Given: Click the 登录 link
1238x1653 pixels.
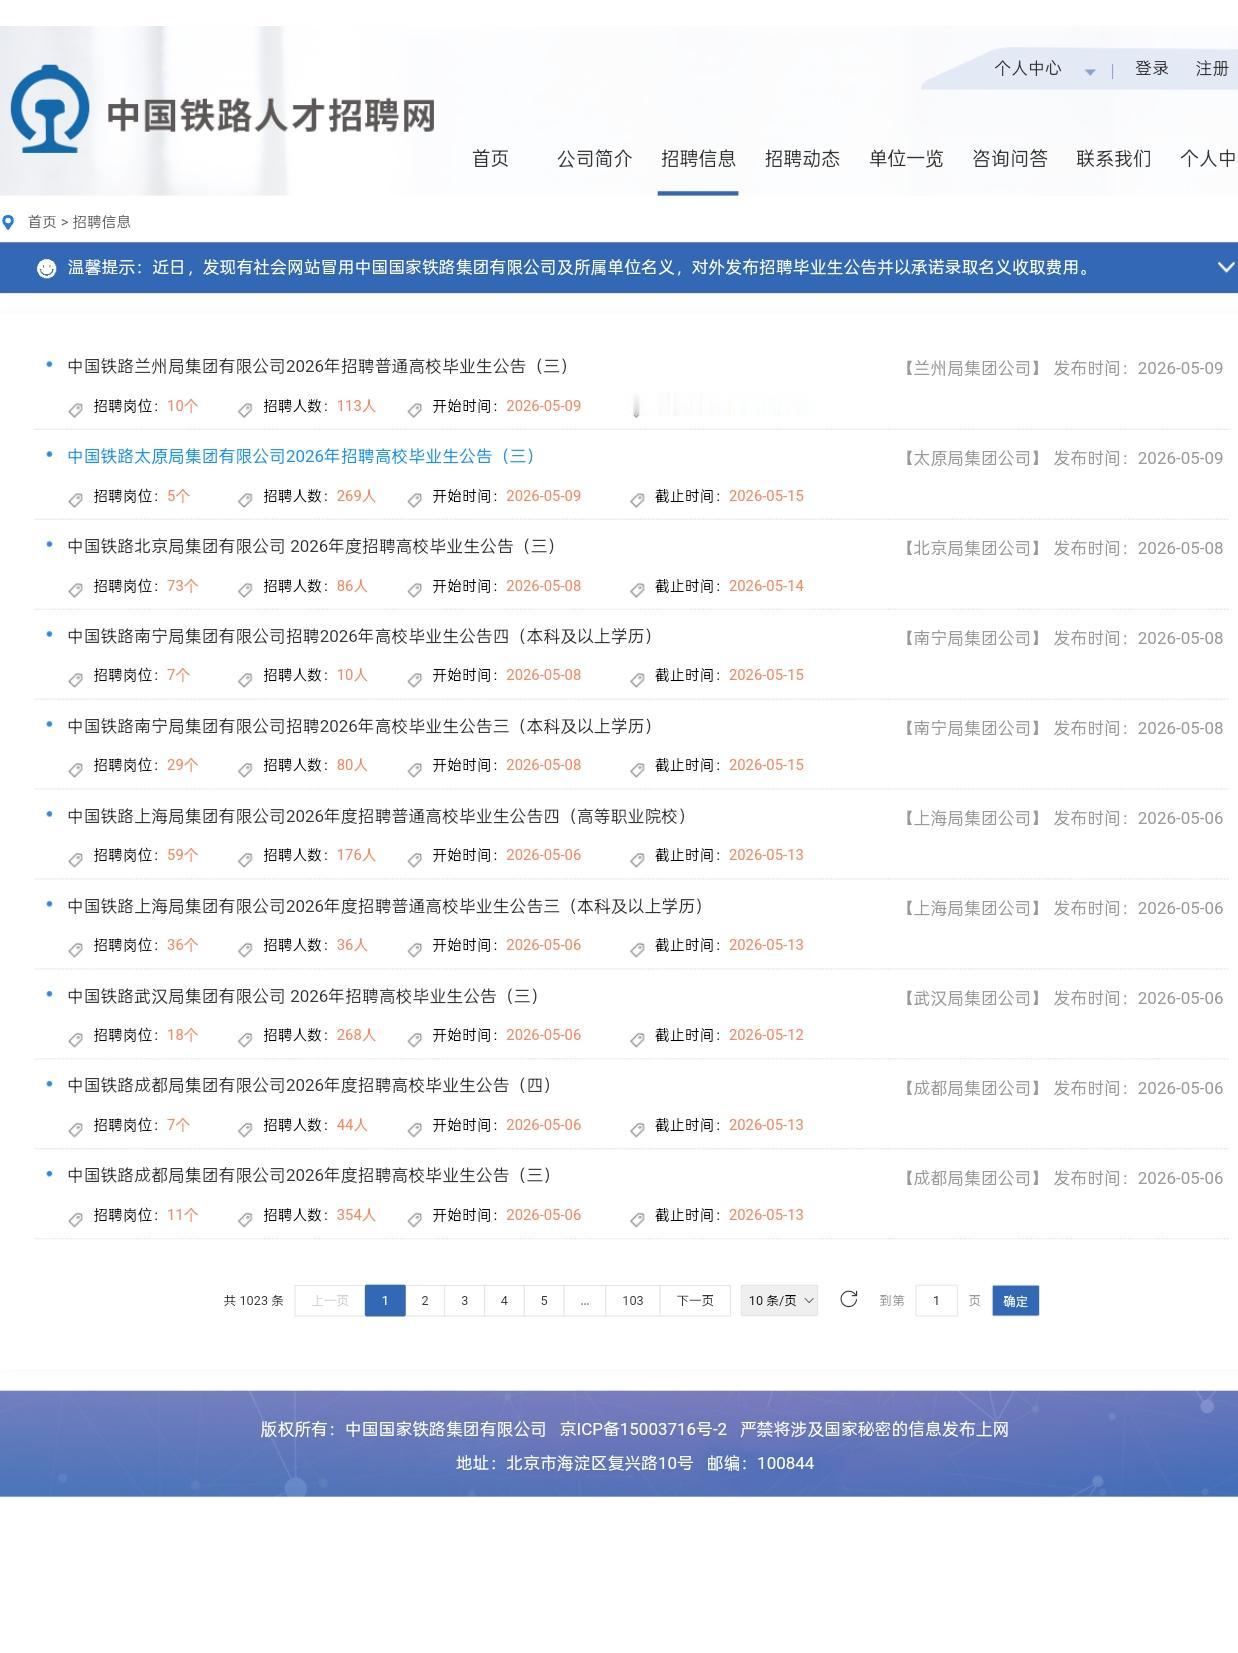Looking at the screenshot, I should tap(1152, 68).
